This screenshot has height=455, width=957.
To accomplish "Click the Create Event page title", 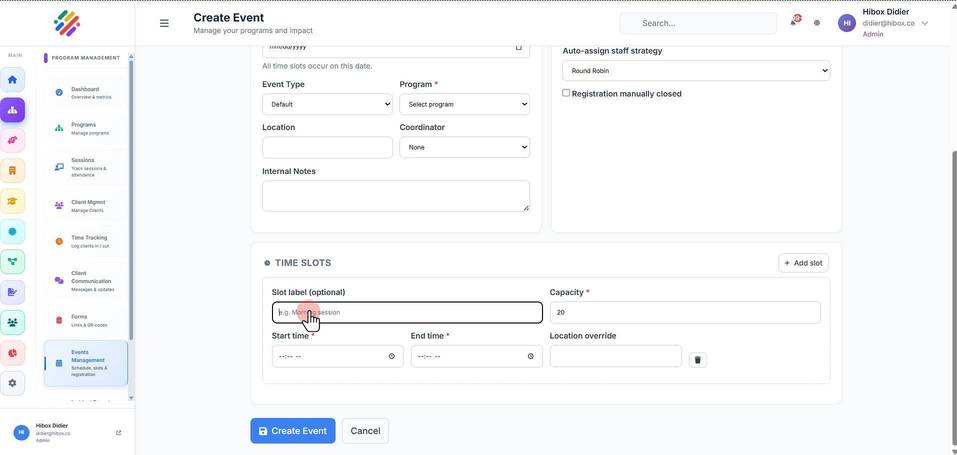I will point(228,18).
